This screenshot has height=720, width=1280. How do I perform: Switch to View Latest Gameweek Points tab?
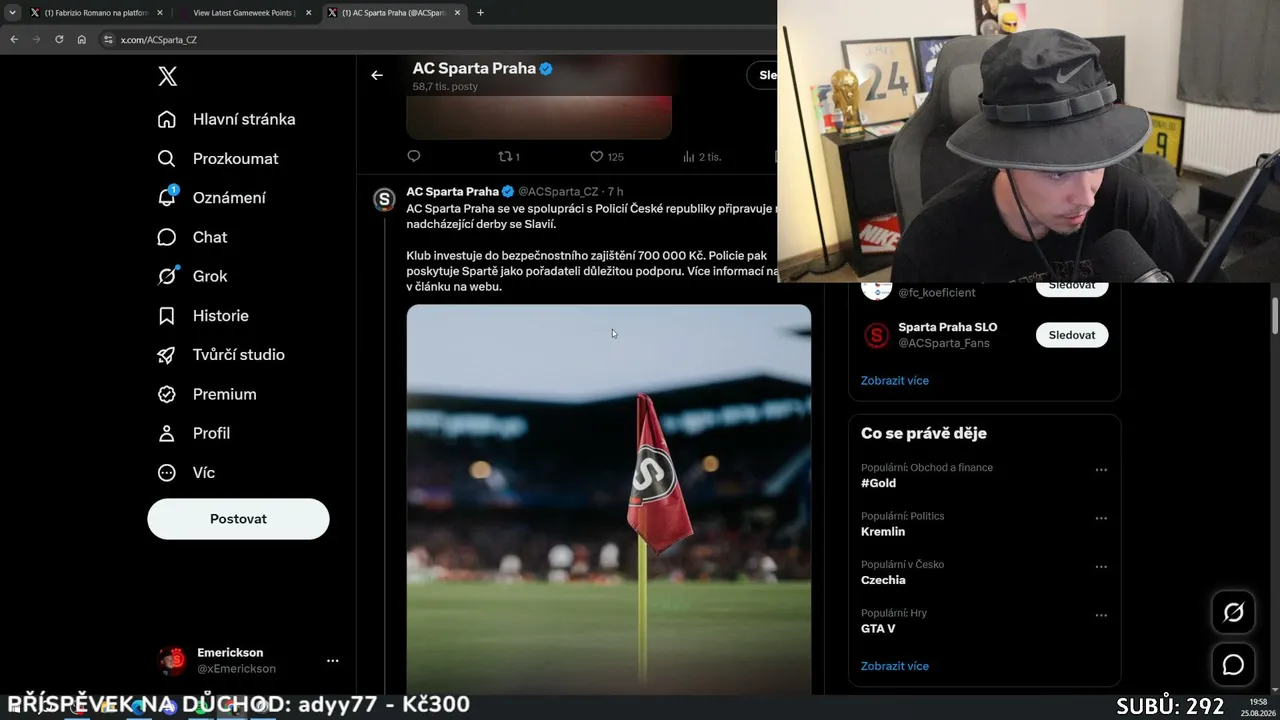(x=245, y=13)
